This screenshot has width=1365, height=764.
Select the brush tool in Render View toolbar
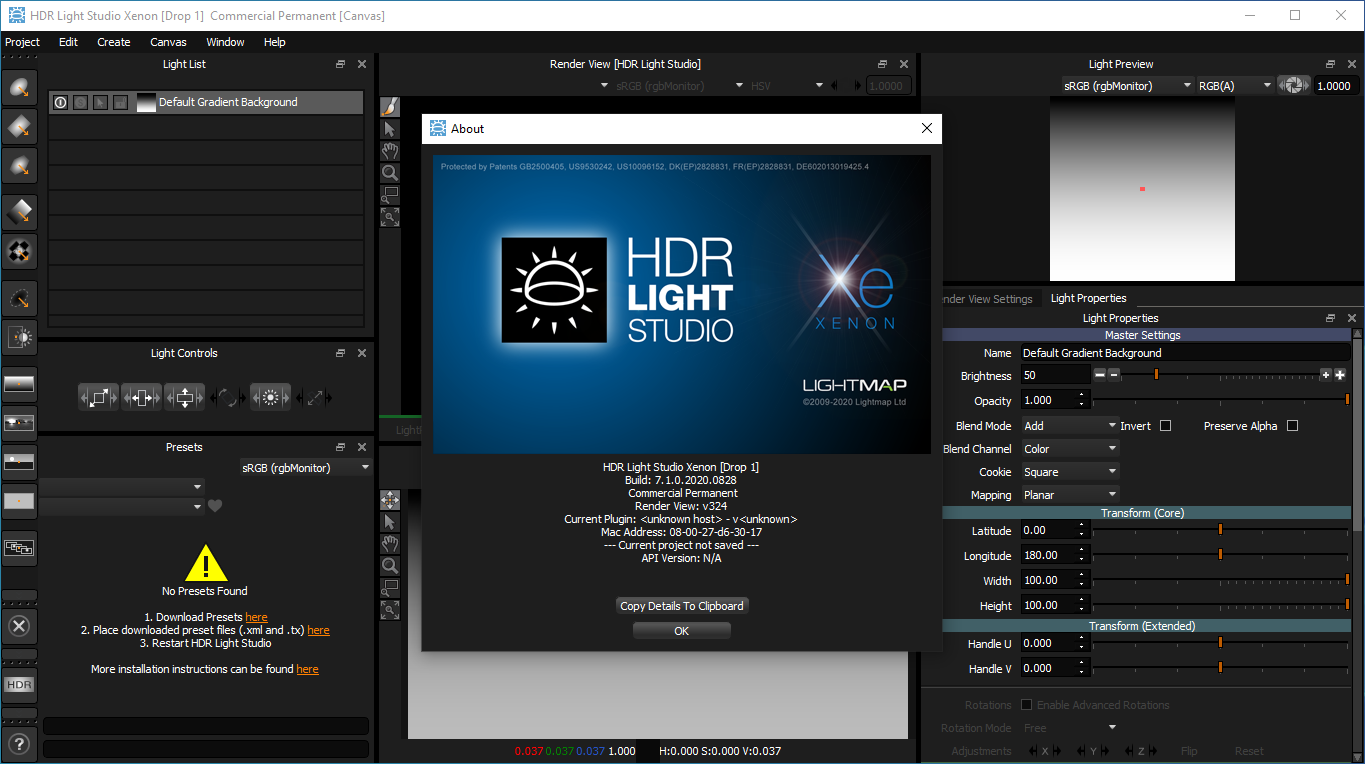tap(390, 107)
